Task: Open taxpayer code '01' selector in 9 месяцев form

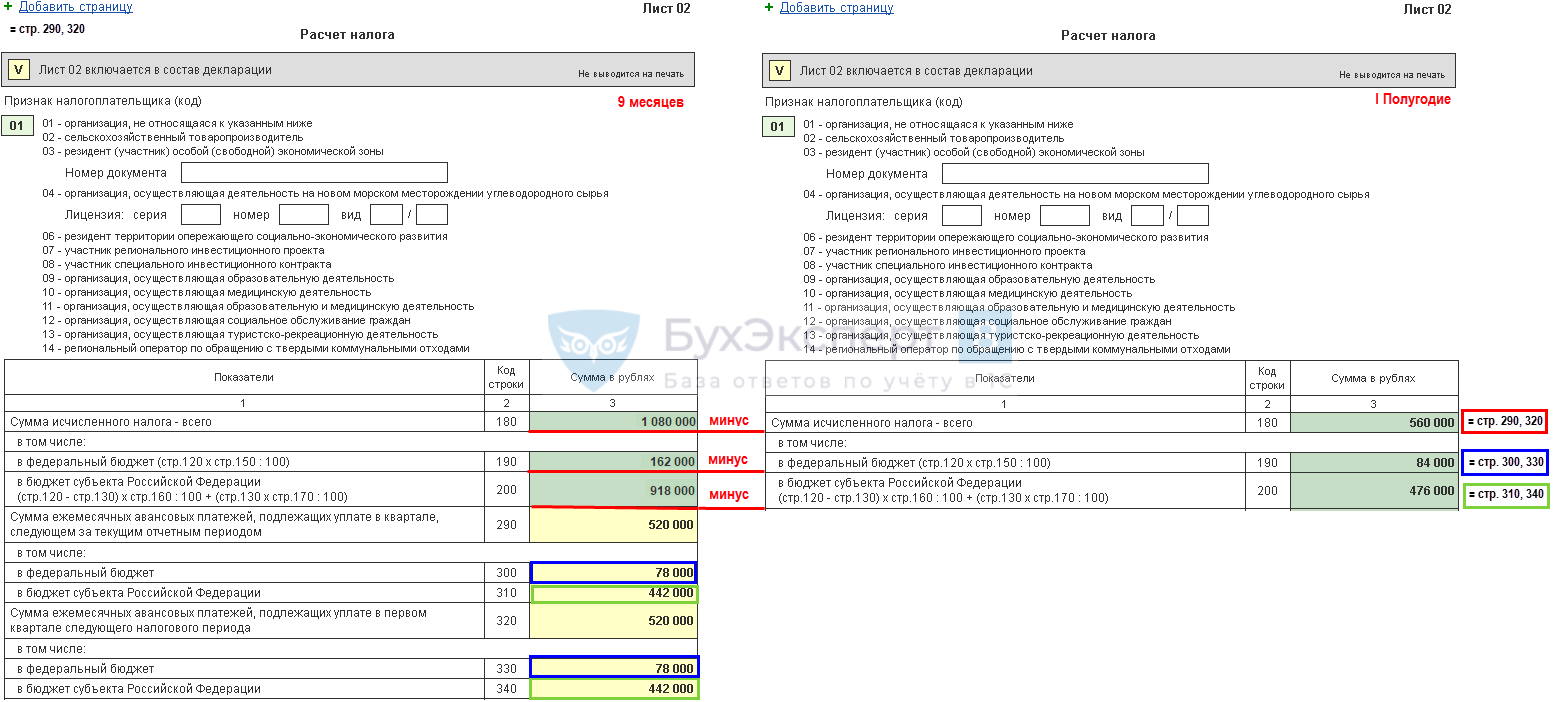Action: pos(18,126)
